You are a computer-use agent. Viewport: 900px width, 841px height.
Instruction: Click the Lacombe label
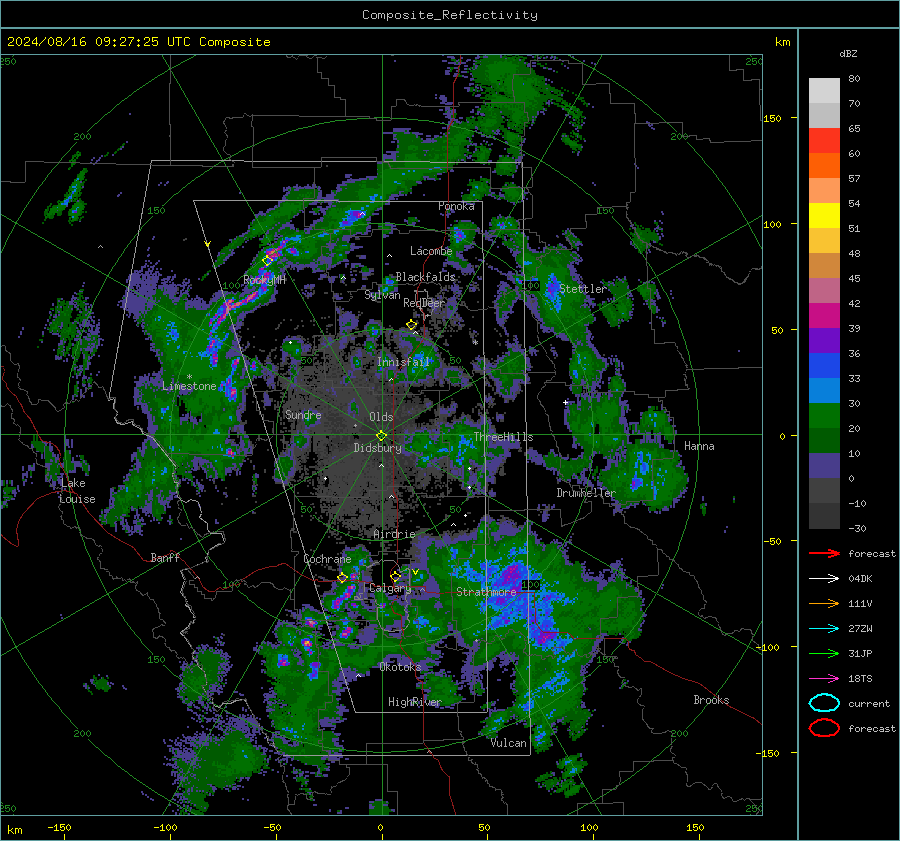coord(431,251)
